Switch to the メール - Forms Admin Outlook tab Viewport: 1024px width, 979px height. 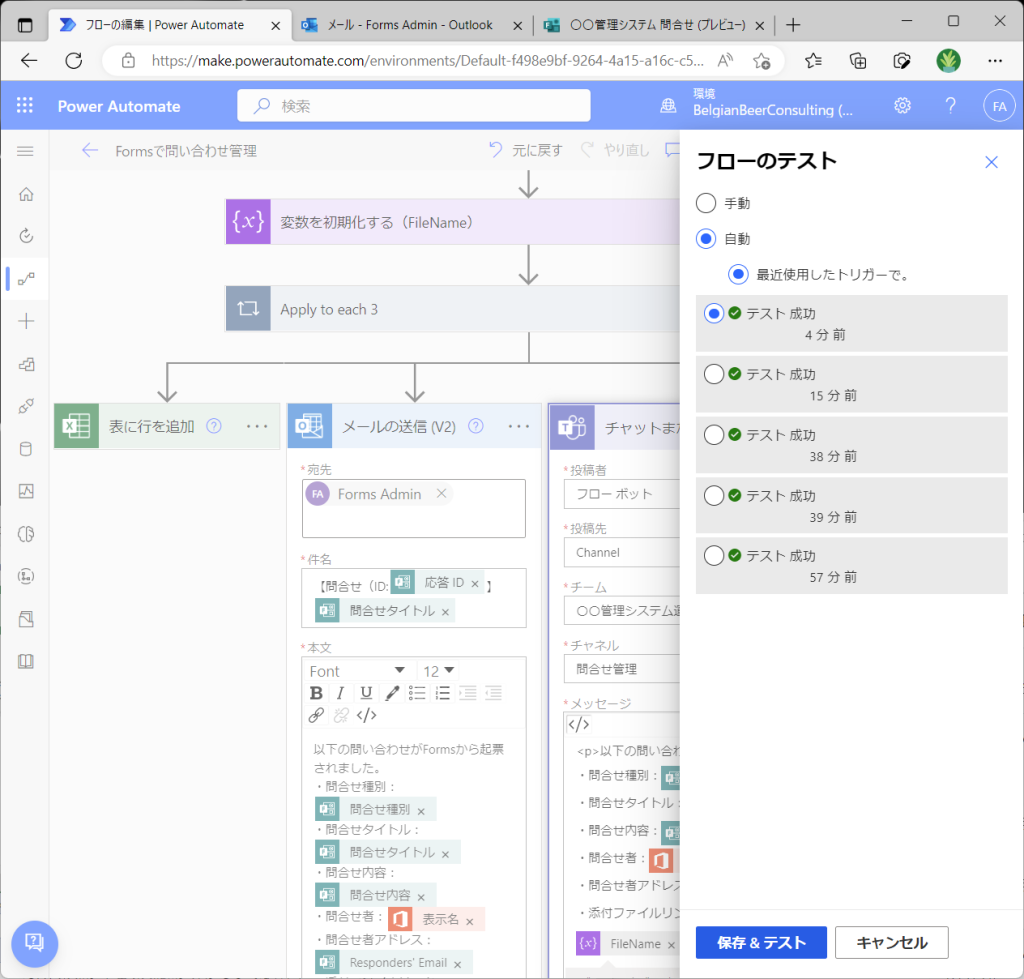[x=409, y=25]
